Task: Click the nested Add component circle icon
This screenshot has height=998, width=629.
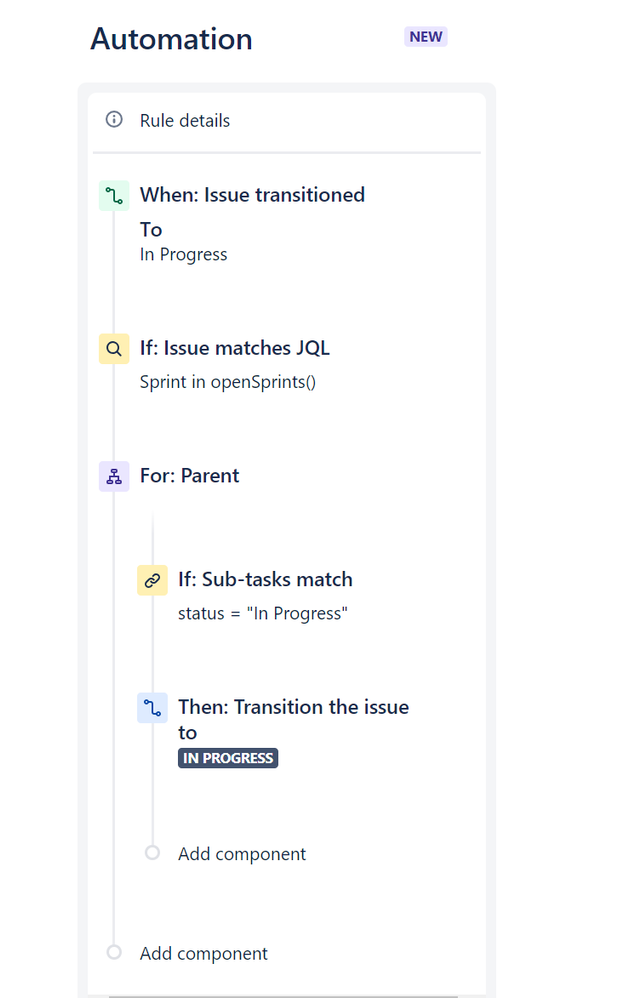Action: click(152, 852)
